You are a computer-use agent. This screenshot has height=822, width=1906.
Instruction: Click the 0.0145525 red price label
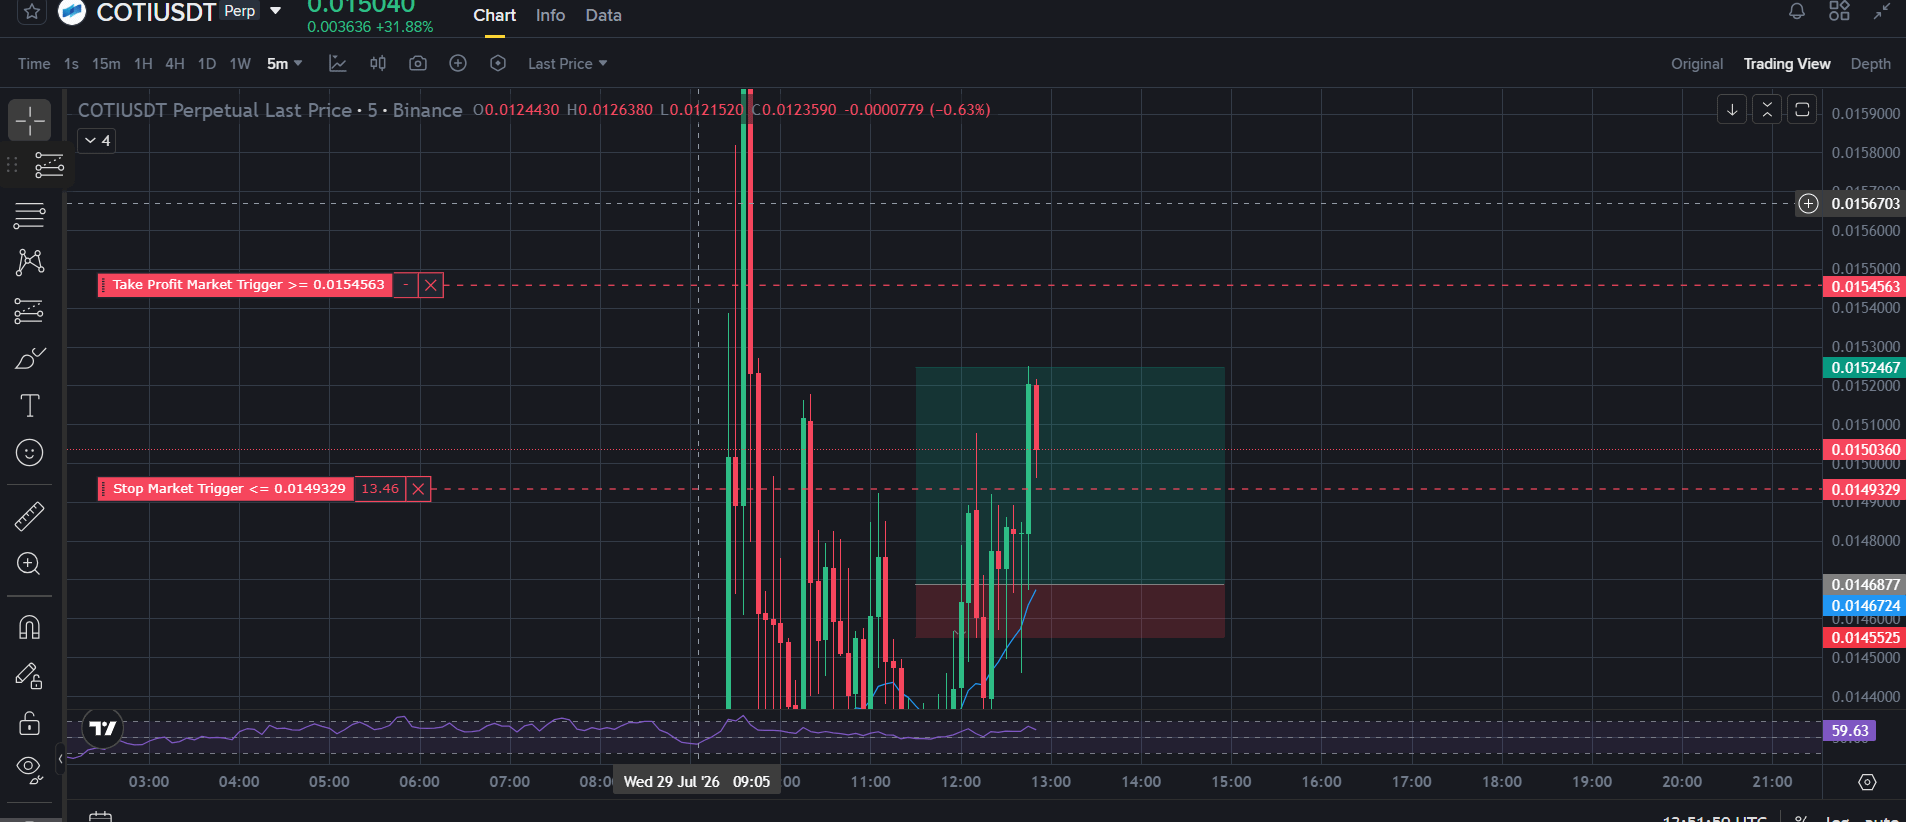[1865, 638]
